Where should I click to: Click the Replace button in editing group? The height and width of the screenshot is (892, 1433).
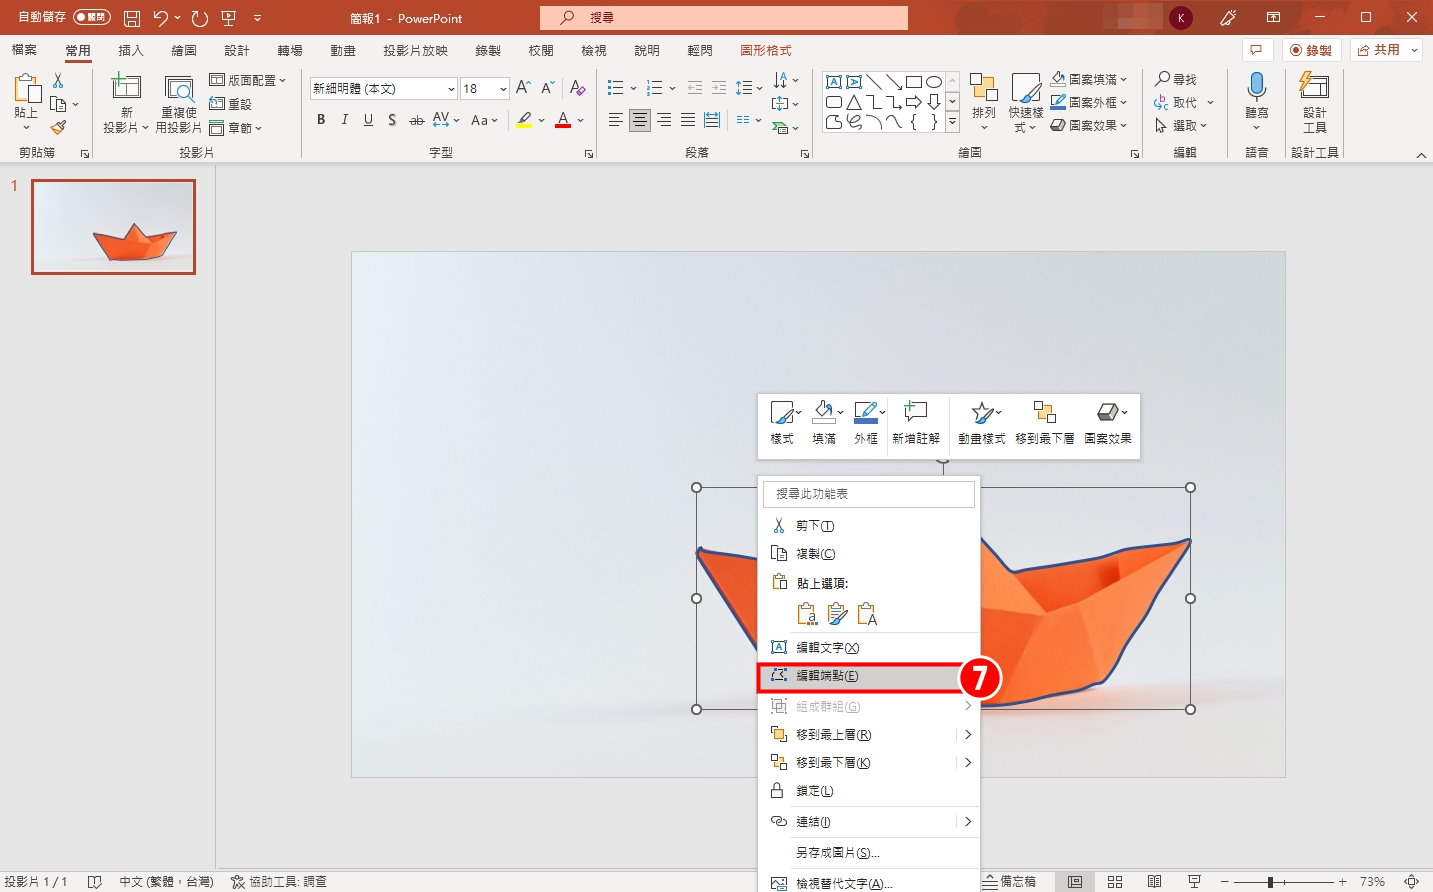(x=1183, y=102)
